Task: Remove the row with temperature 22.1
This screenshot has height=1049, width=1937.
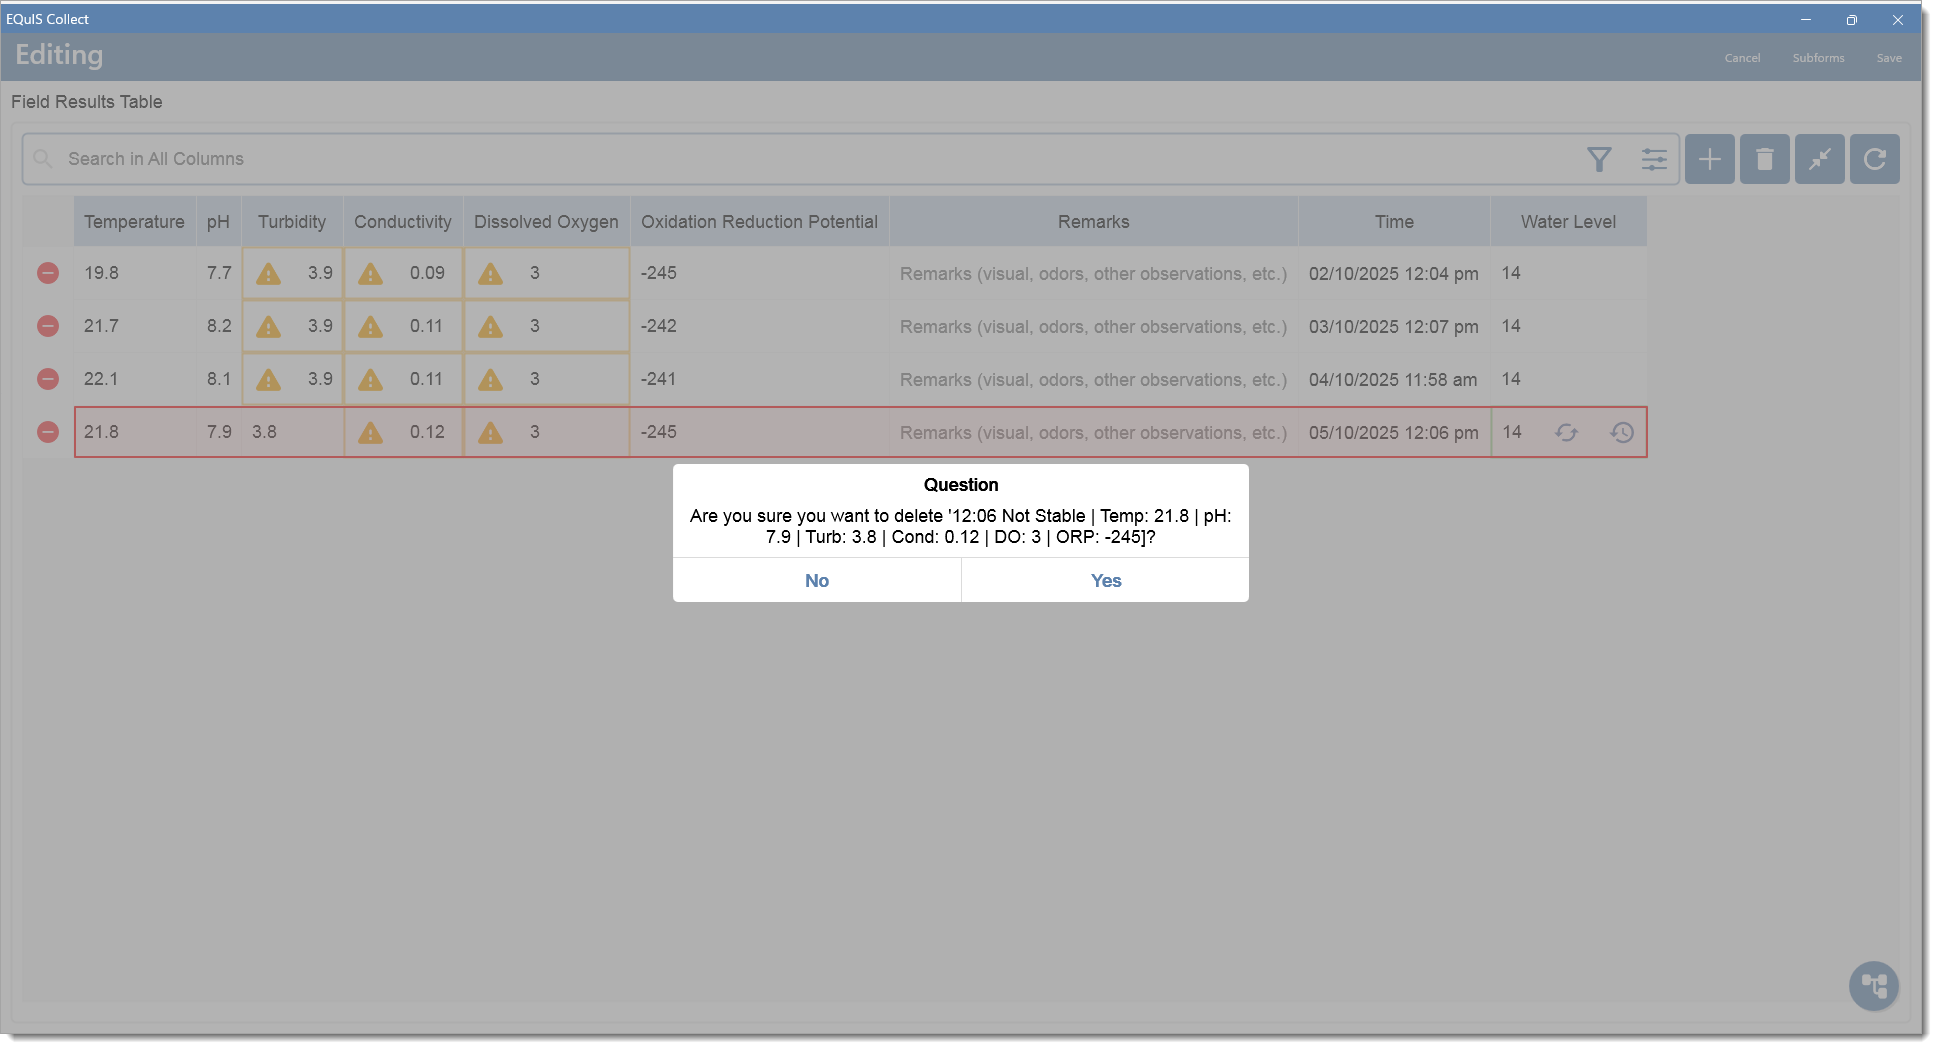Action: coord(48,379)
